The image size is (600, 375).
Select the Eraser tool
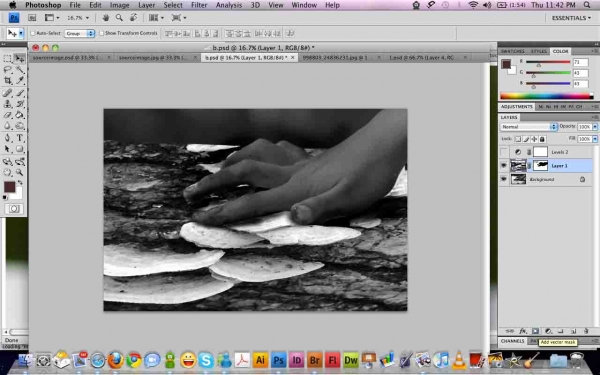tap(7, 115)
